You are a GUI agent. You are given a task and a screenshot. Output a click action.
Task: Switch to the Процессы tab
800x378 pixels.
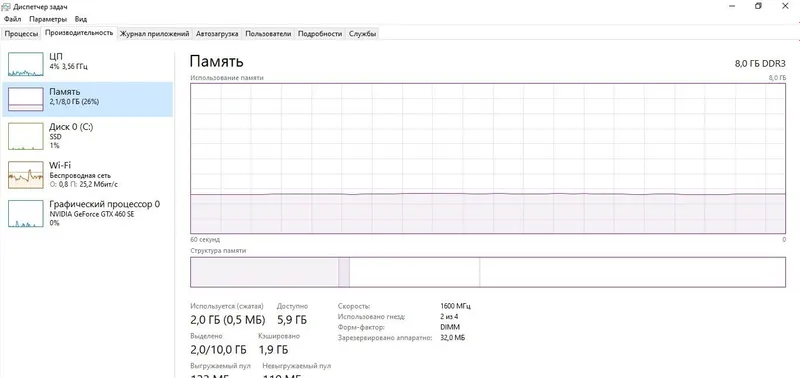coord(21,34)
